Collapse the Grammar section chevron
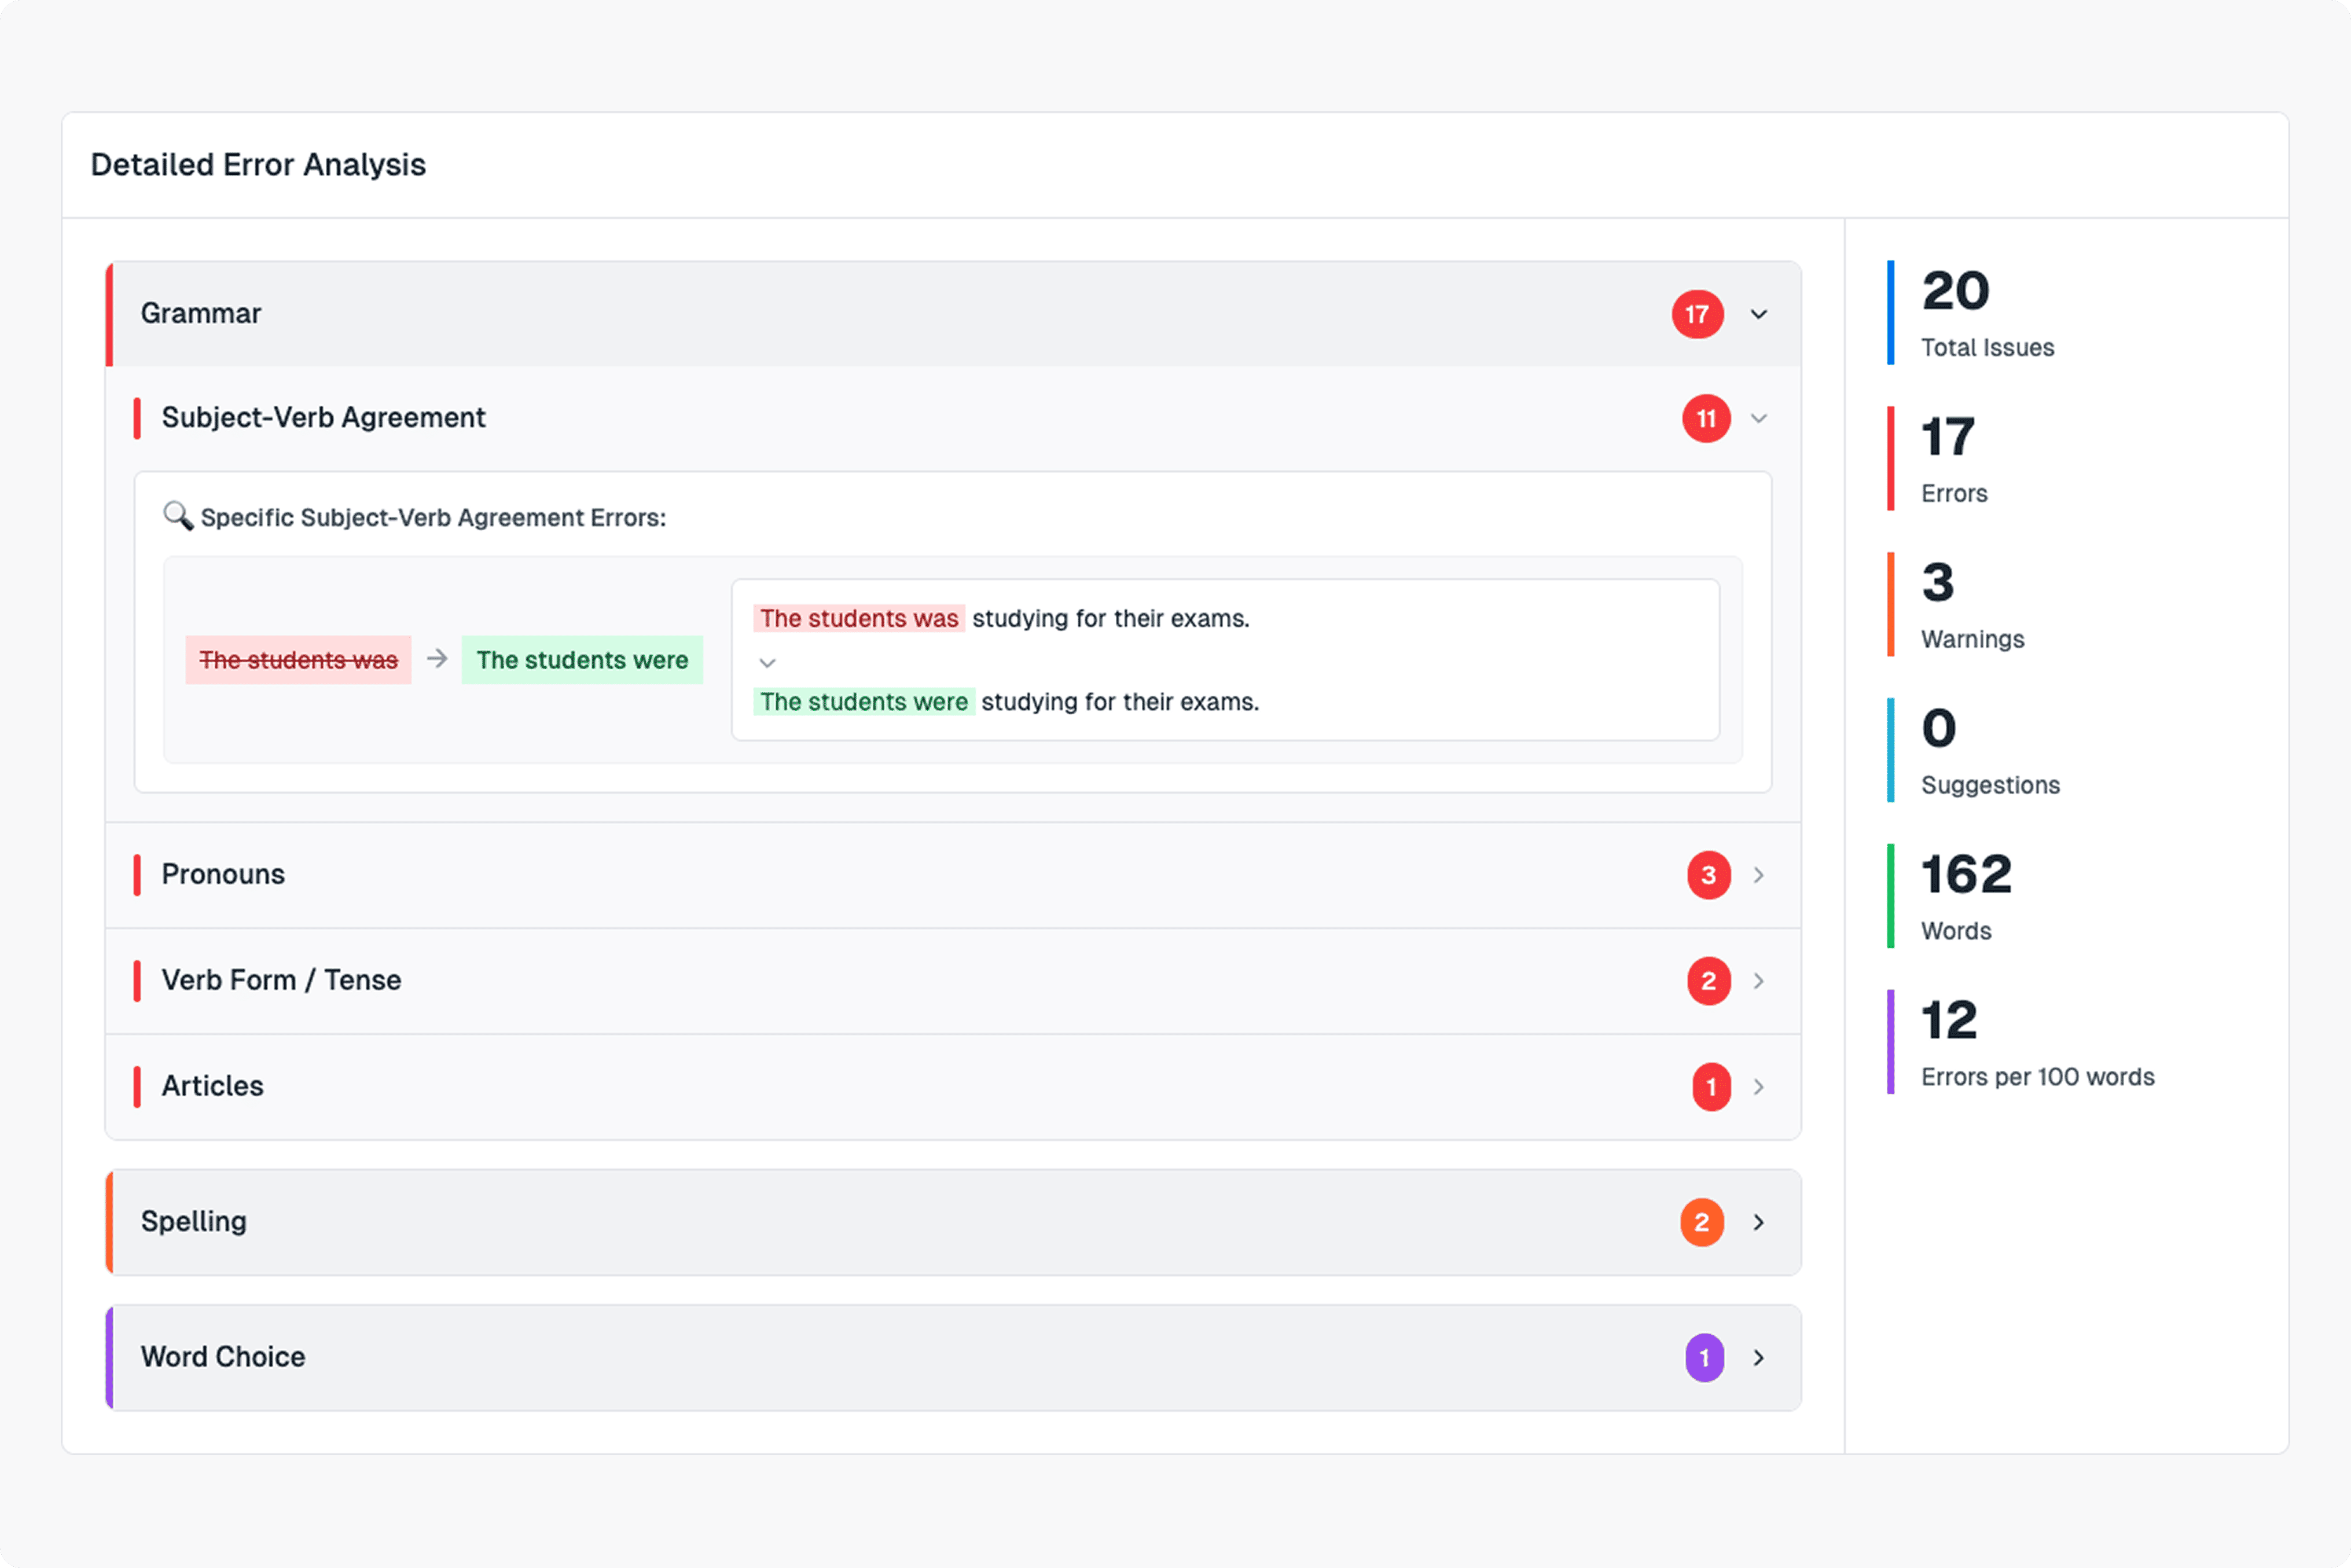Viewport: 2351px width, 1568px height. click(1758, 314)
